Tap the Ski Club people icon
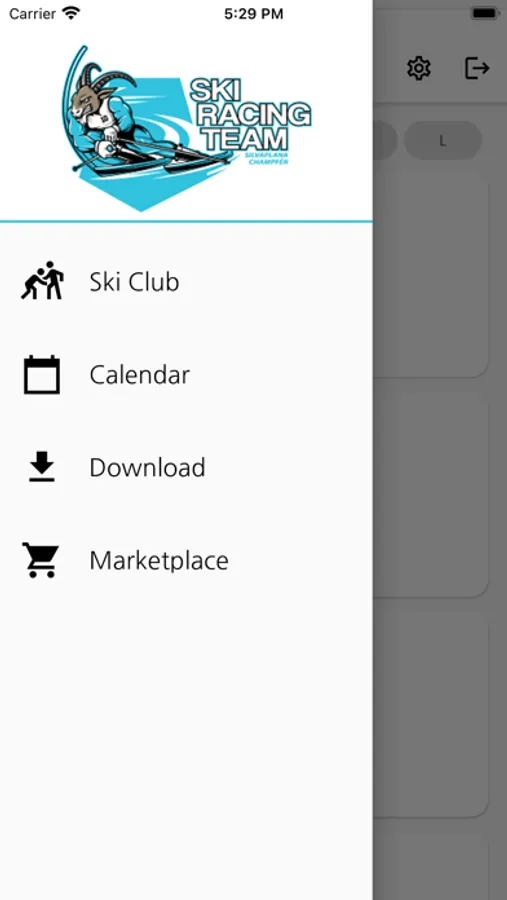Image resolution: width=507 pixels, height=900 pixels. tap(42, 281)
